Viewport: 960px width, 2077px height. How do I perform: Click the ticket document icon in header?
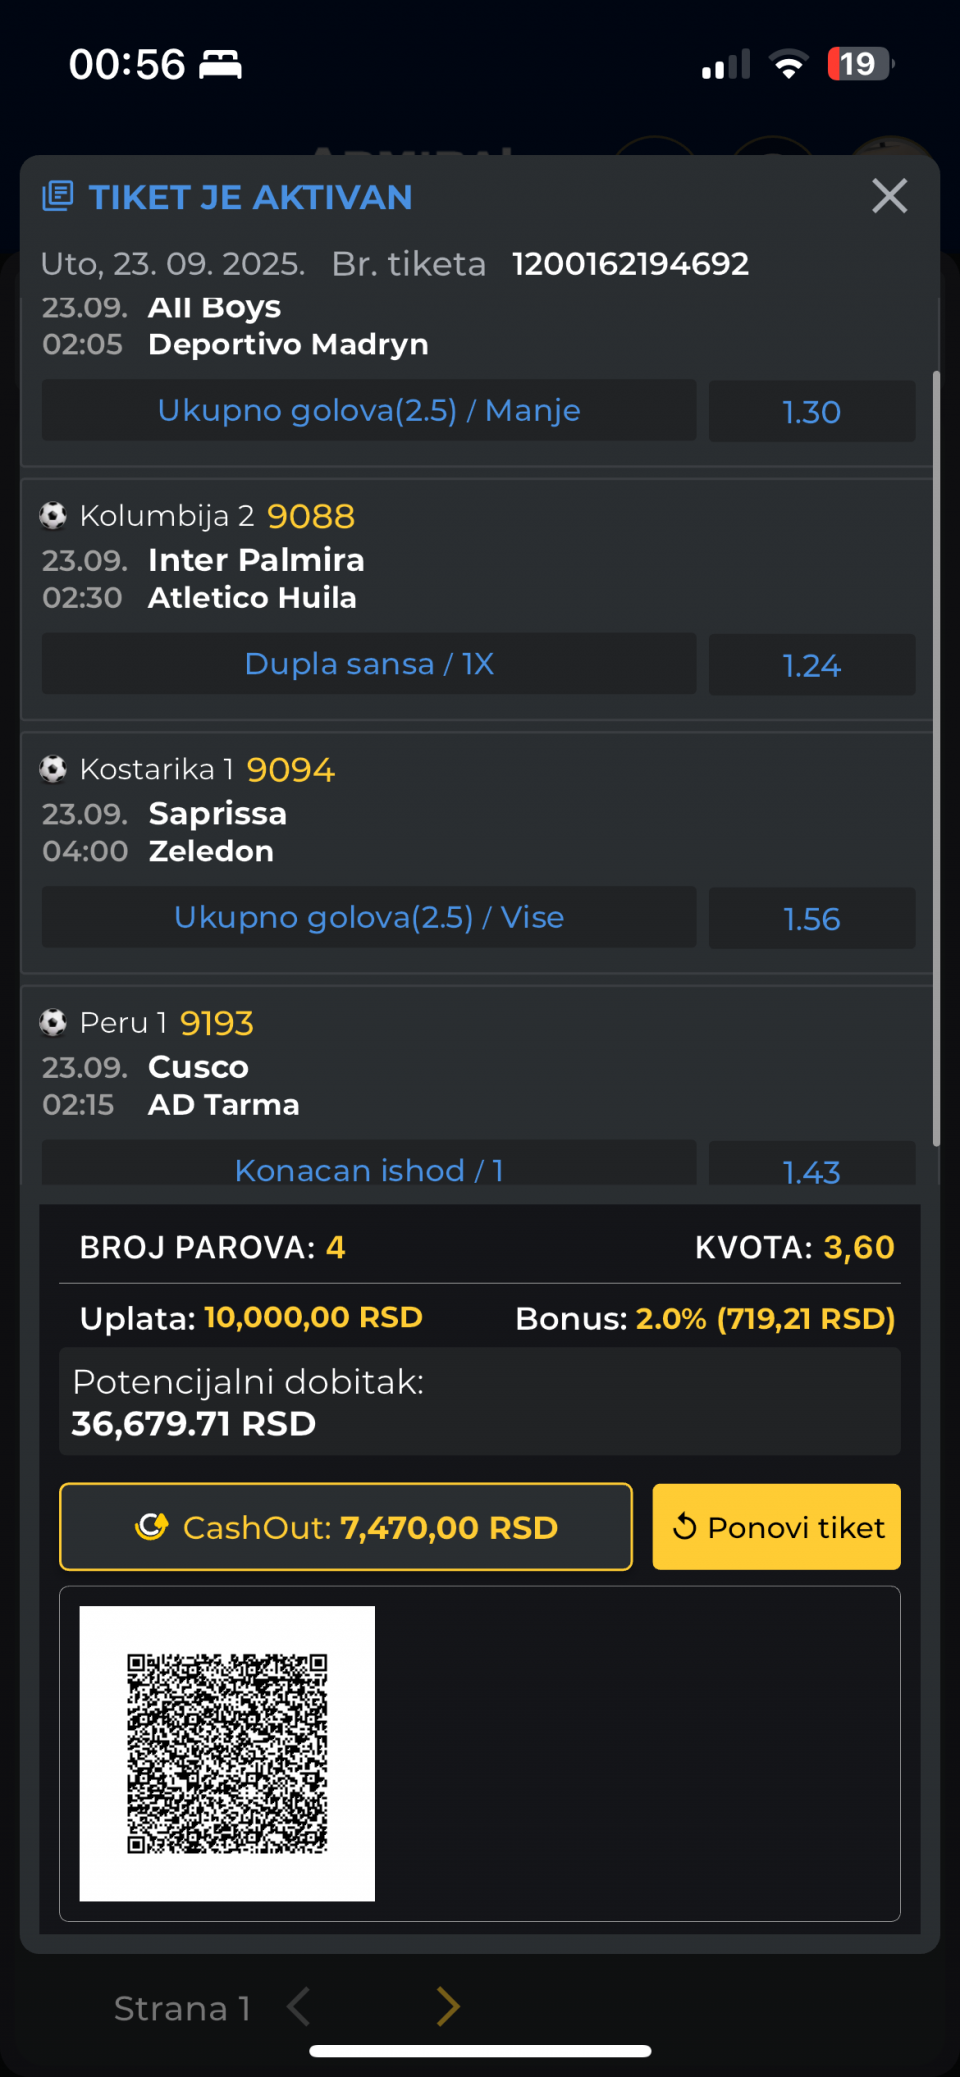[58, 196]
